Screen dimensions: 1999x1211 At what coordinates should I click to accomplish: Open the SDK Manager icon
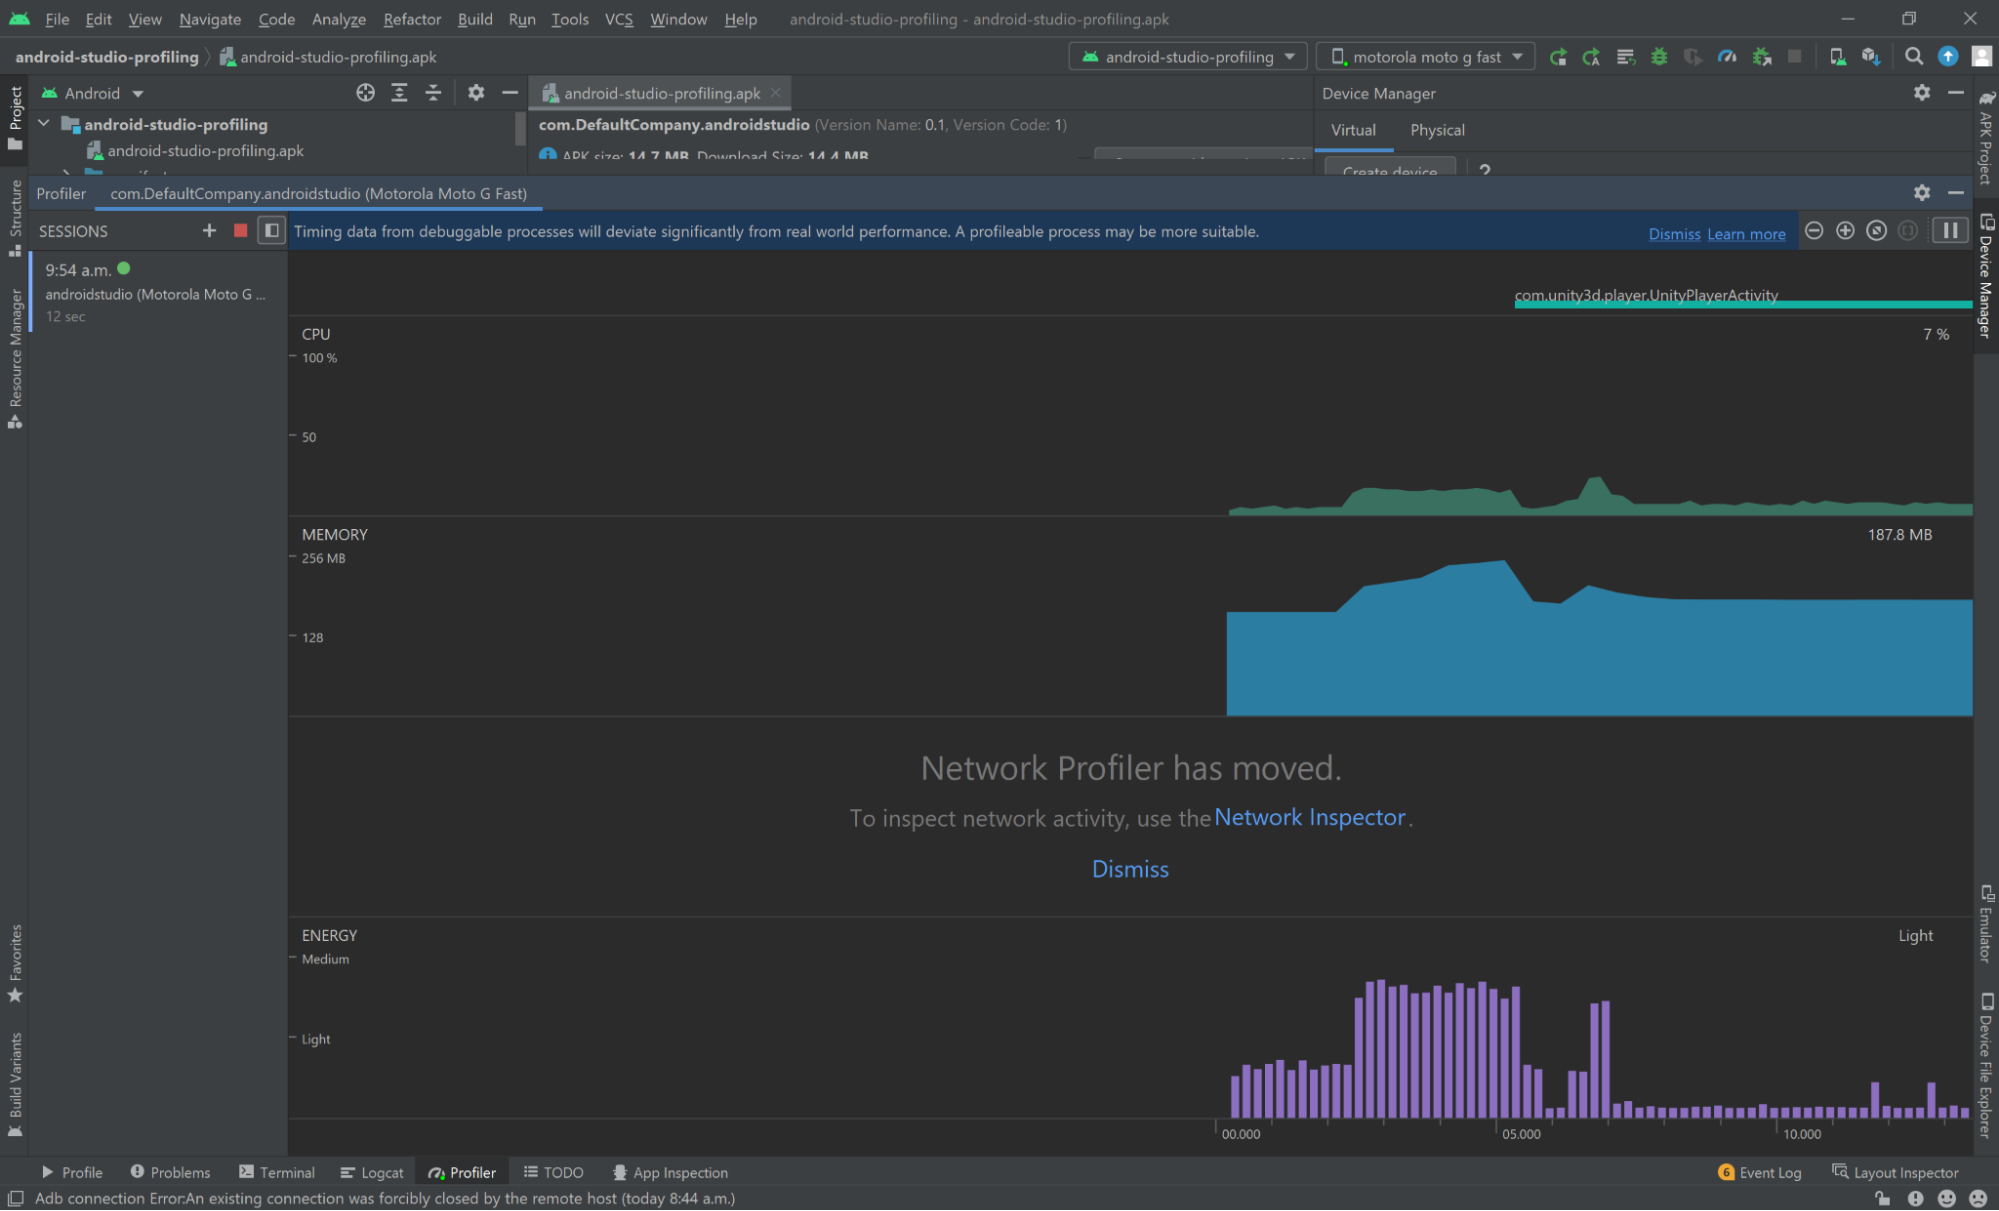[x=1871, y=57]
